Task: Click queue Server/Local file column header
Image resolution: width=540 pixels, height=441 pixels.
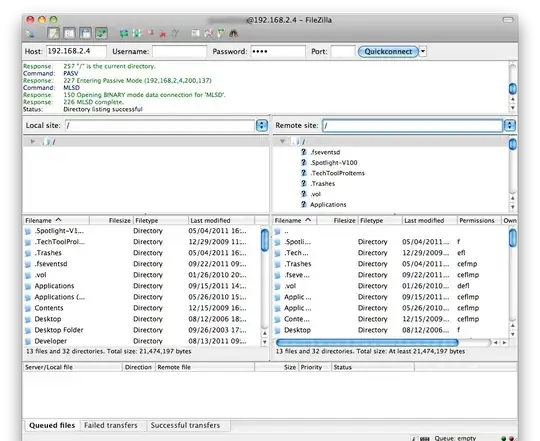Action: click(x=73, y=367)
